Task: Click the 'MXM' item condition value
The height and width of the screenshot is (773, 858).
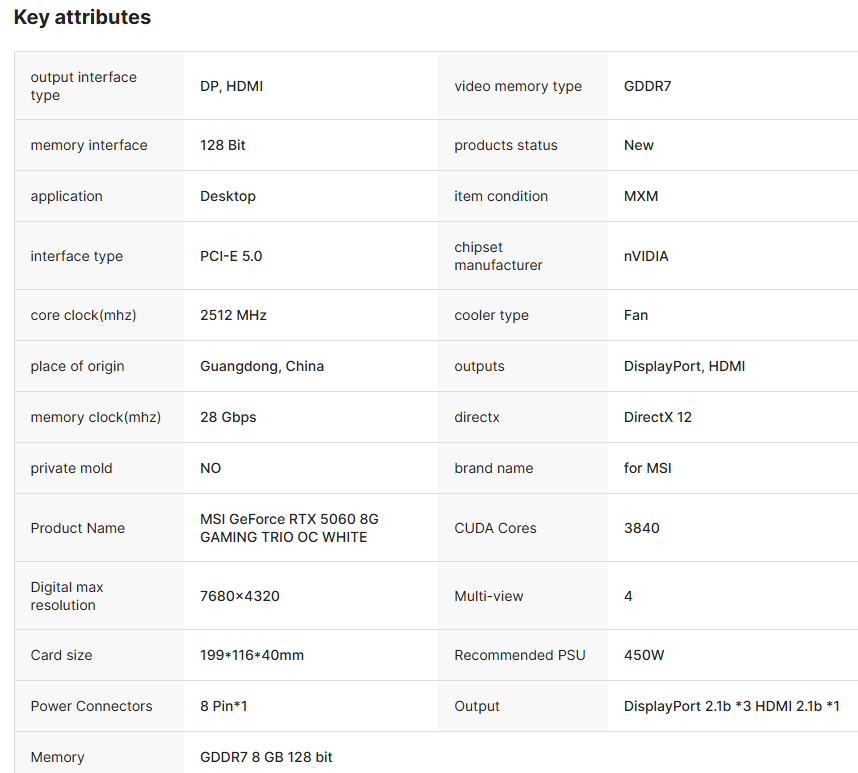Action: point(641,196)
